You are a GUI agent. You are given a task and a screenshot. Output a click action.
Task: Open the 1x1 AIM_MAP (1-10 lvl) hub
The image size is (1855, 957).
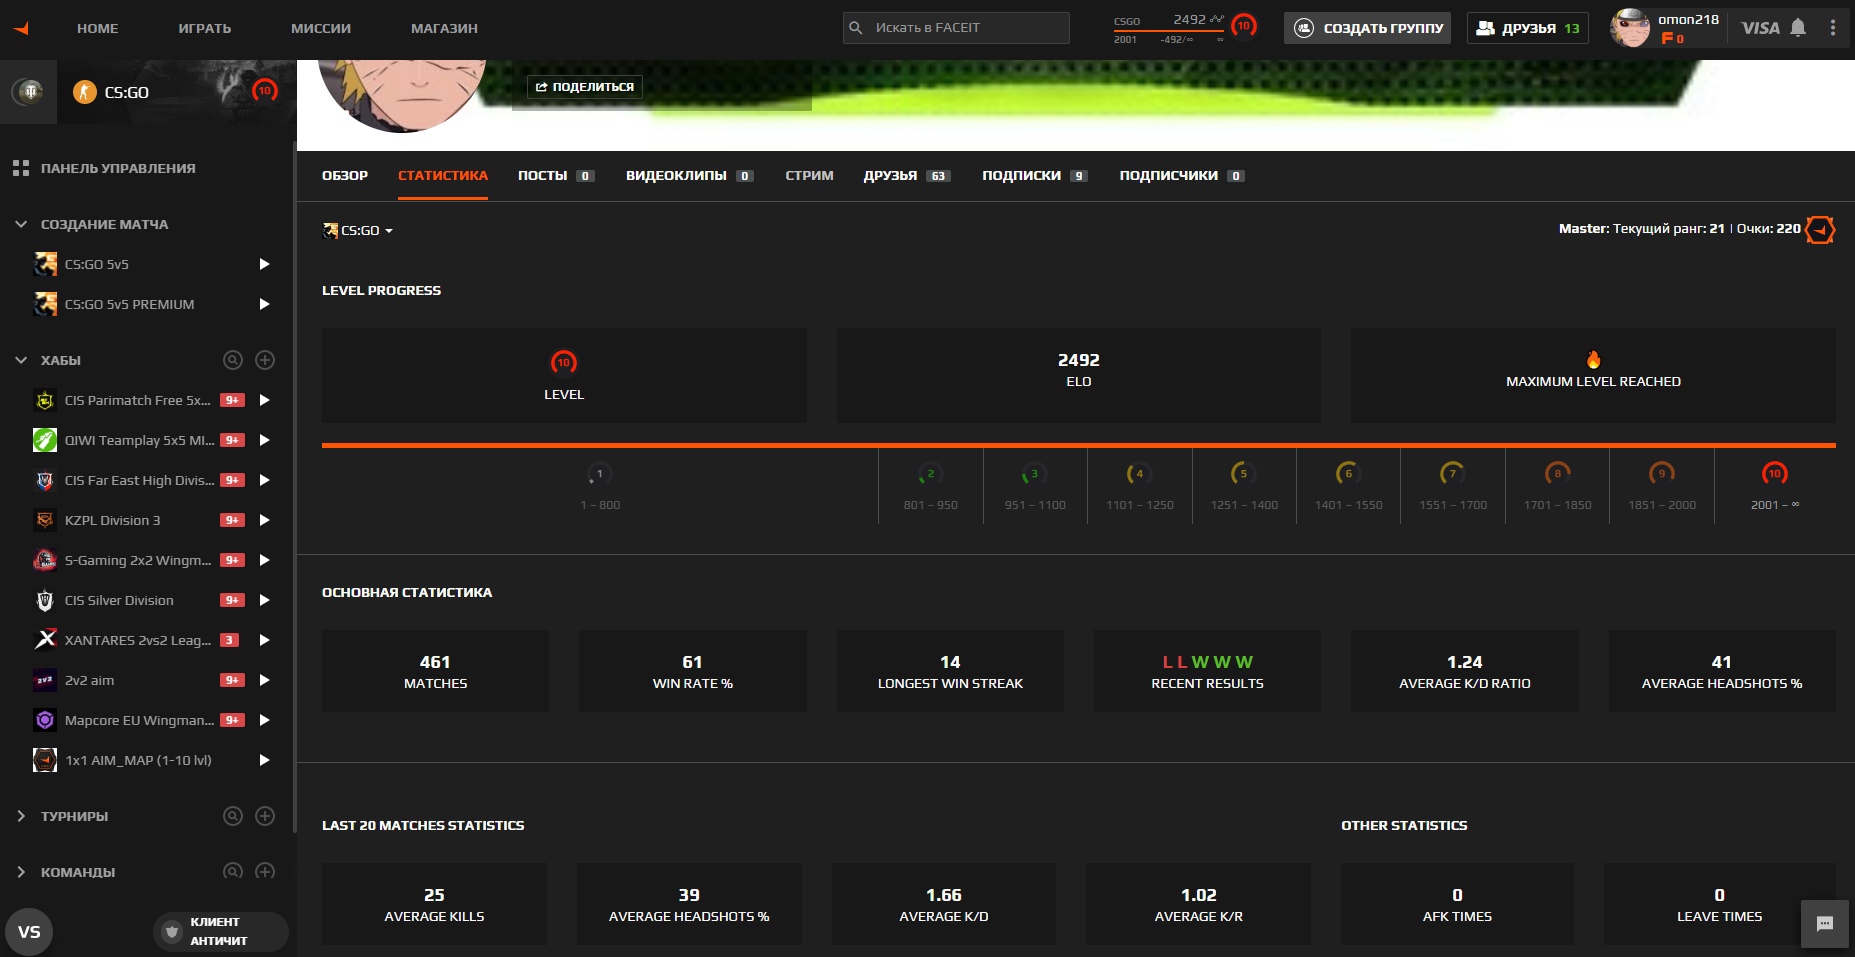pos(138,760)
